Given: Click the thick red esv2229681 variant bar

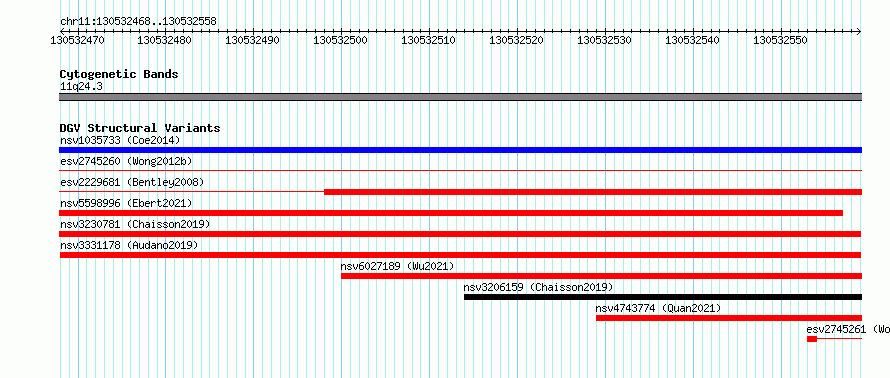Looking at the screenshot, I should [x=593, y=192].
